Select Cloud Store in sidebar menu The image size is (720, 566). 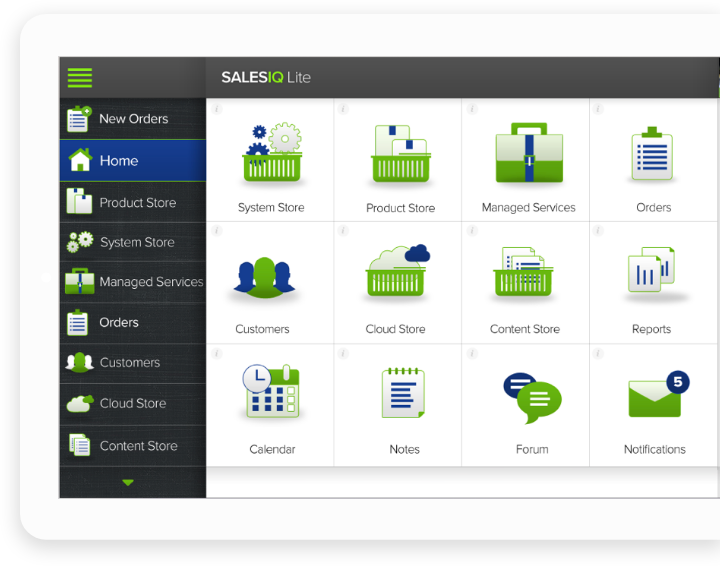(133, 403)
